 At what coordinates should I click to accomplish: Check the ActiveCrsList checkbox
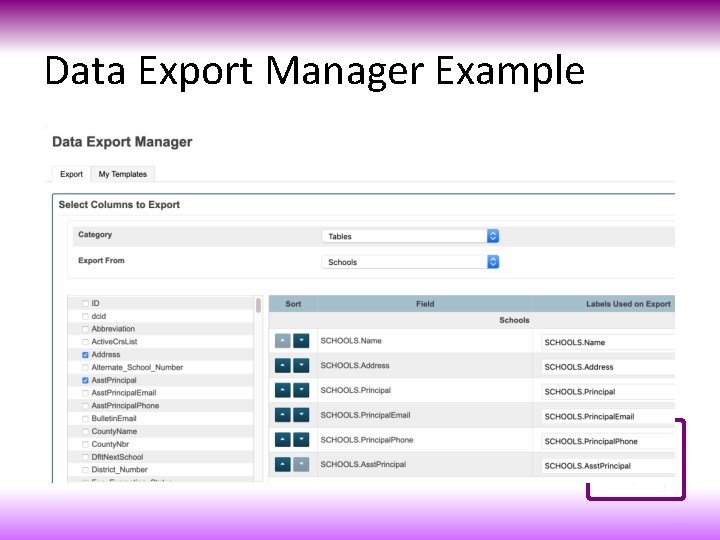pos(85,342)
